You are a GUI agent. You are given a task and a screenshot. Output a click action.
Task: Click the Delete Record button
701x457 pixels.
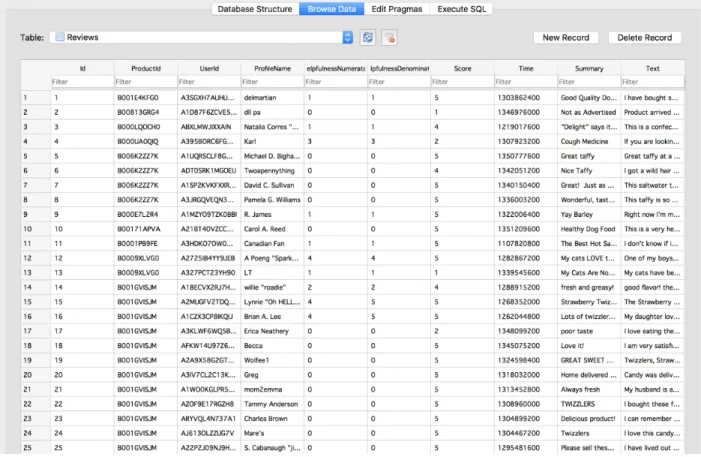pyautogui.click(x=645, y=38)
